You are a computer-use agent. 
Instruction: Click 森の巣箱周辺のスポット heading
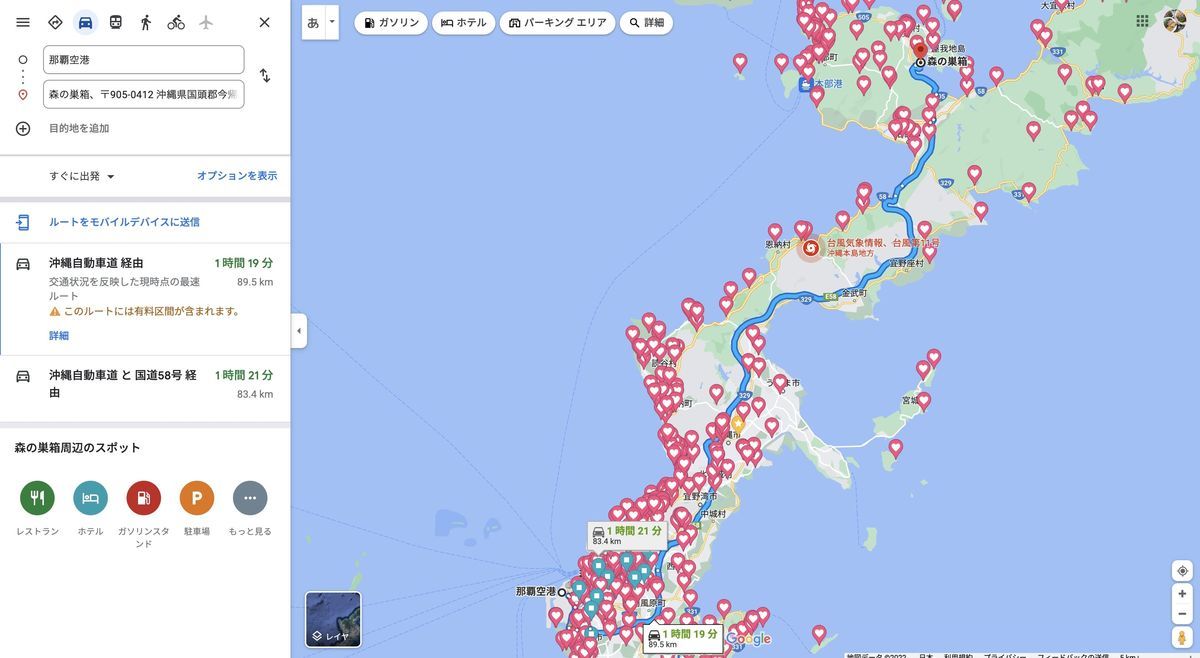[78, 448]
